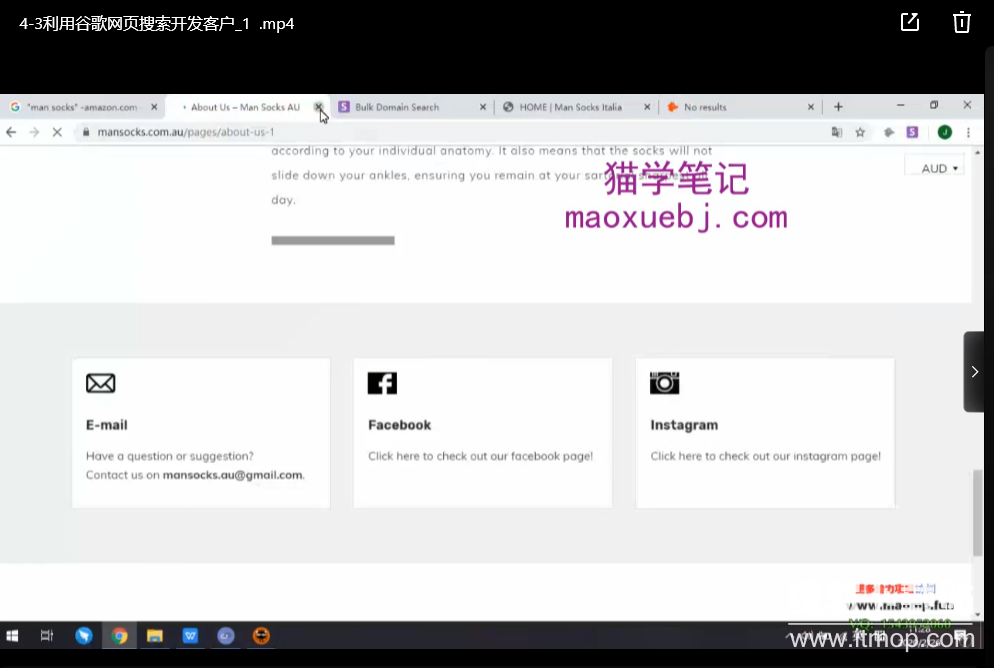
Task: Open the Chrome three-dot menu
Action: 968,132
